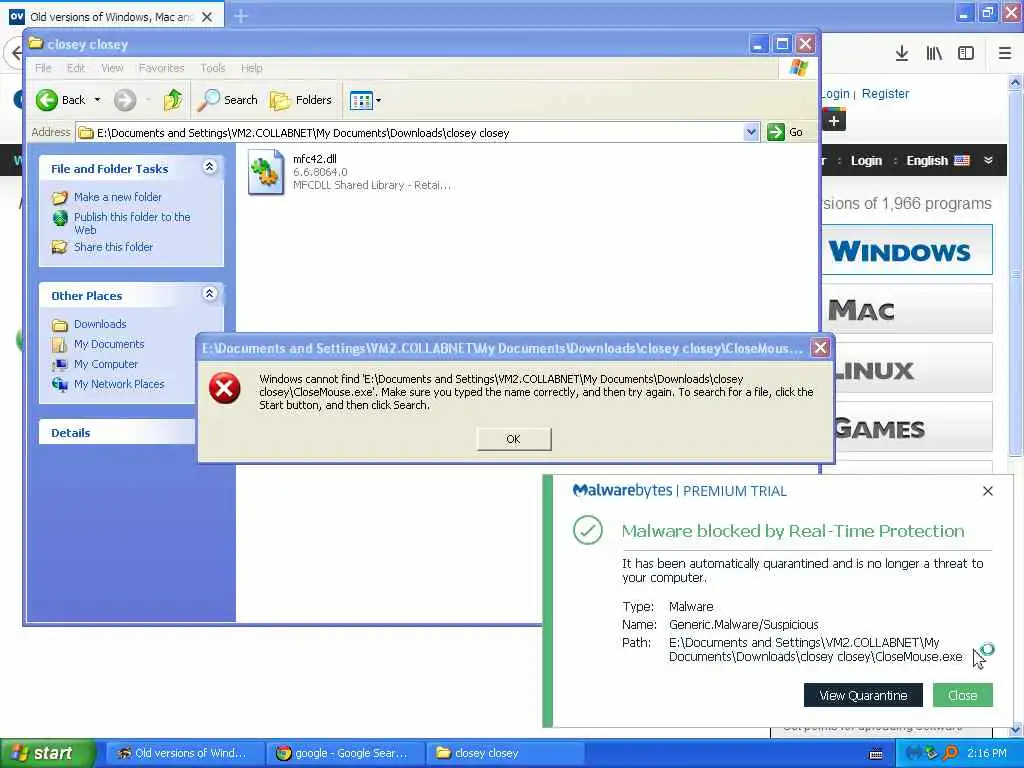Open the Favorites menu in Explorer
This screenshot has height=768, width=1024.
coord(161,68)
